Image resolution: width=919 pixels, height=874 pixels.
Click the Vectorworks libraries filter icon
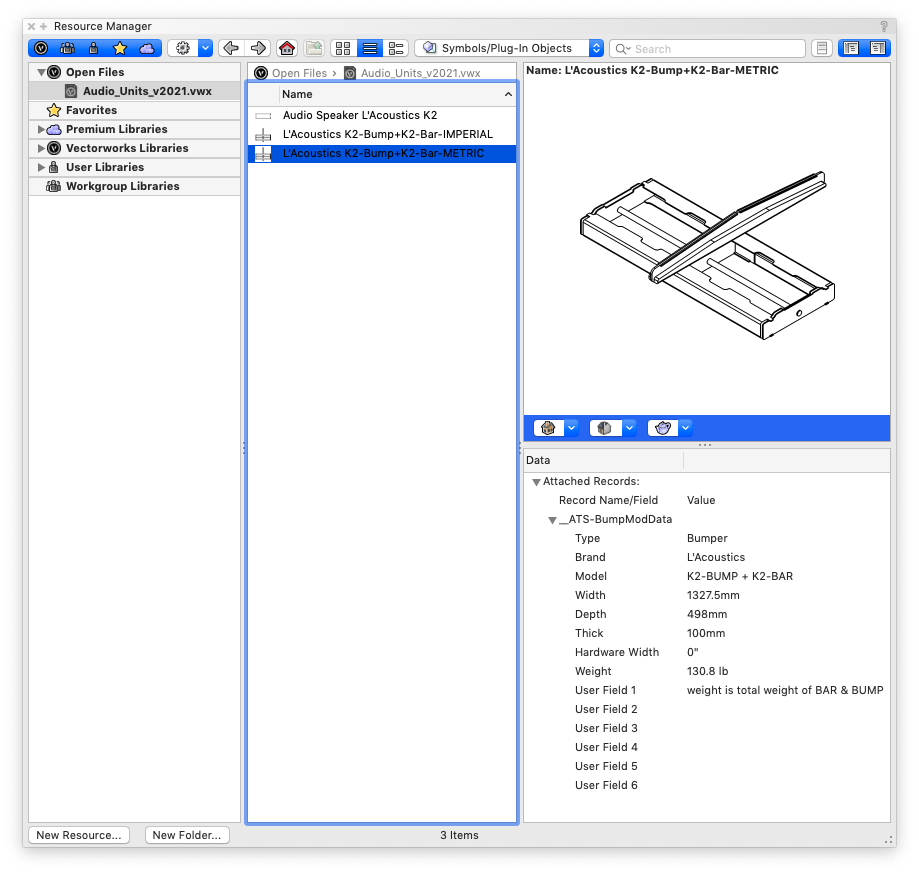click(x=42, y=48)
